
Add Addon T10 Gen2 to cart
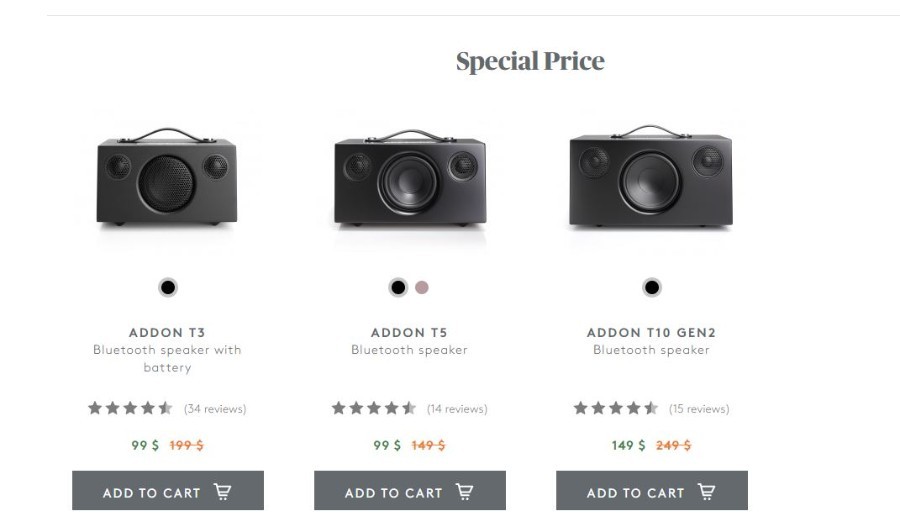[652, 491]
